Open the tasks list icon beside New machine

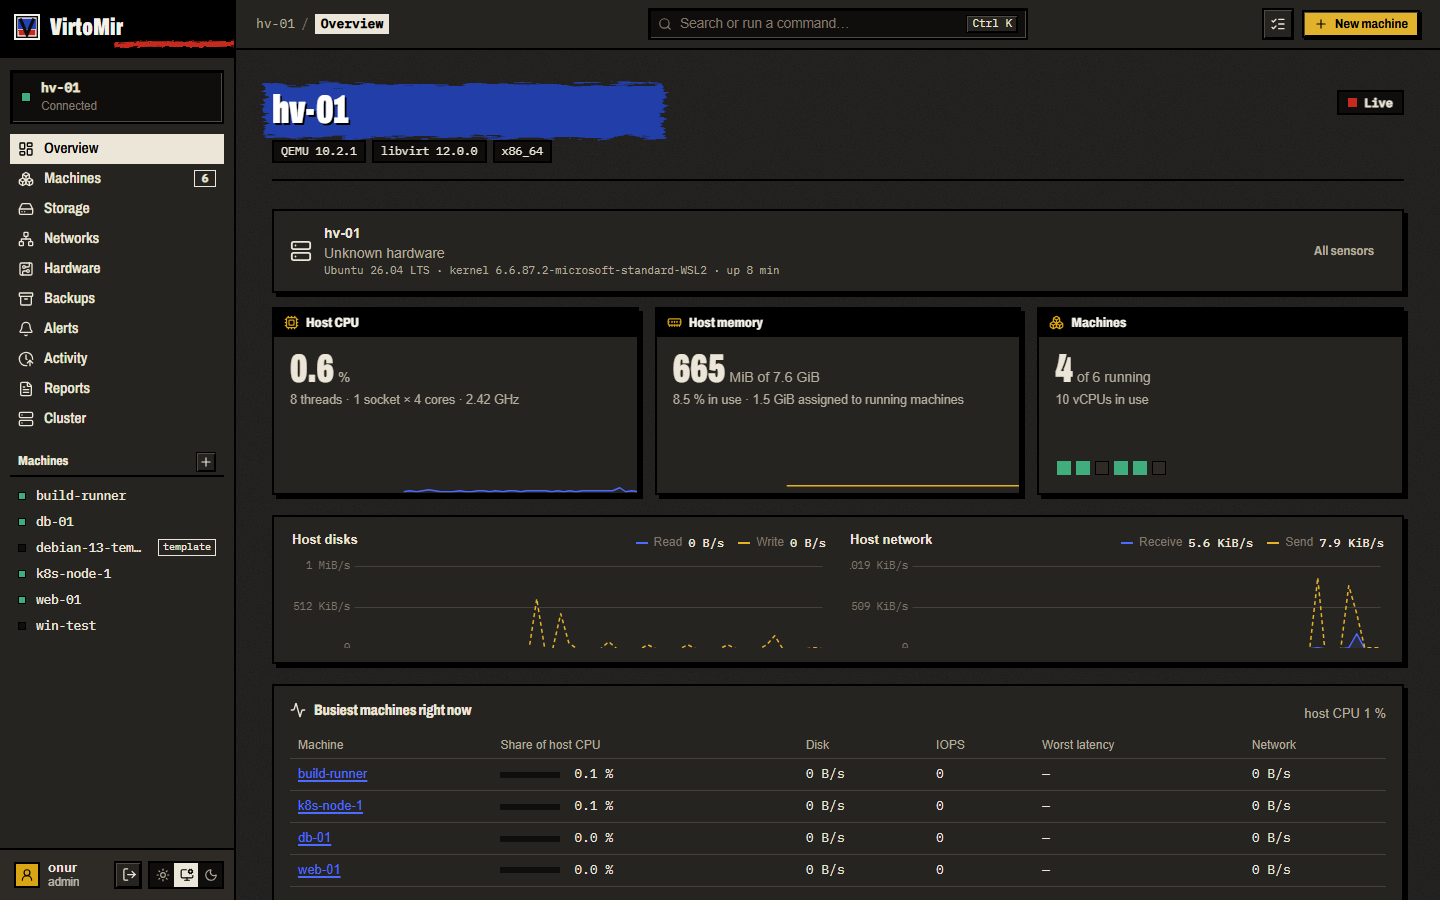point(1277,24)
